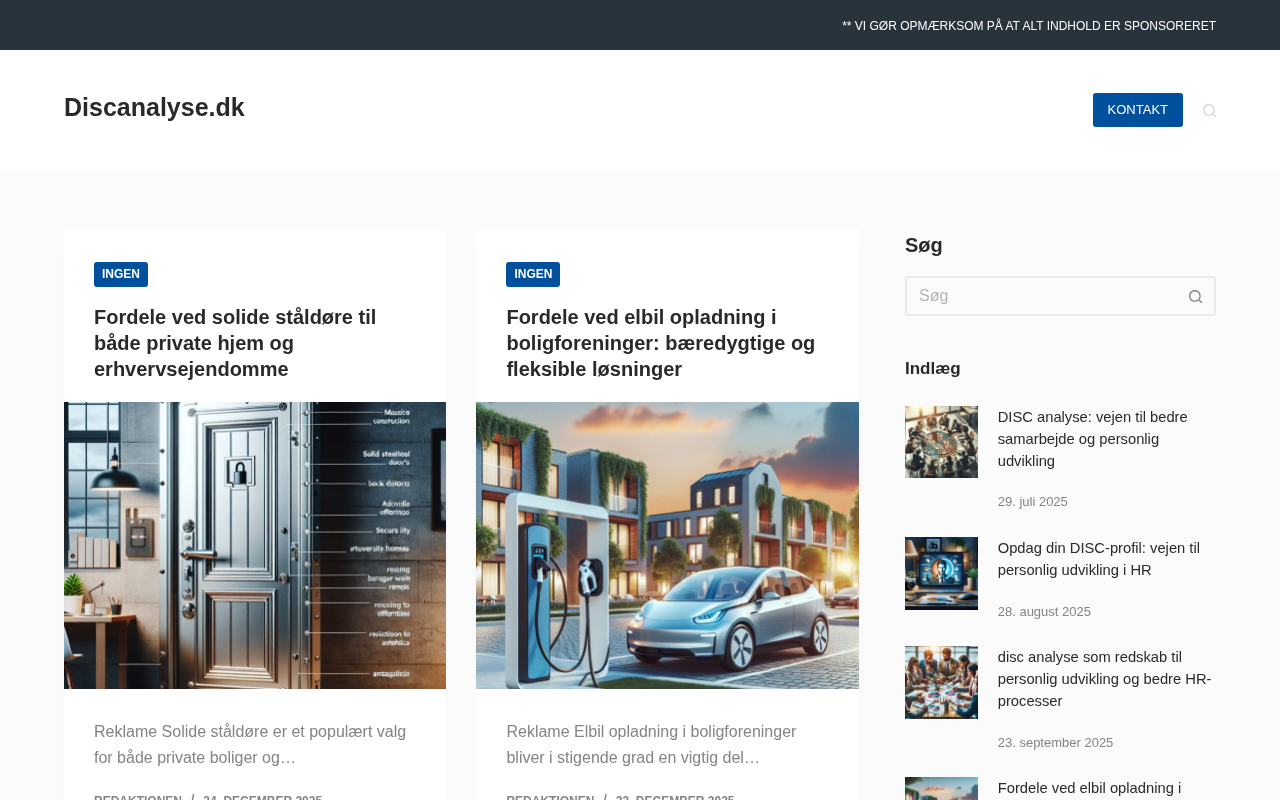Submit the sidebar search with magnifier button
This screenshot has height=800, width=1280.
pyautogui.click(x=1195, y=296)
